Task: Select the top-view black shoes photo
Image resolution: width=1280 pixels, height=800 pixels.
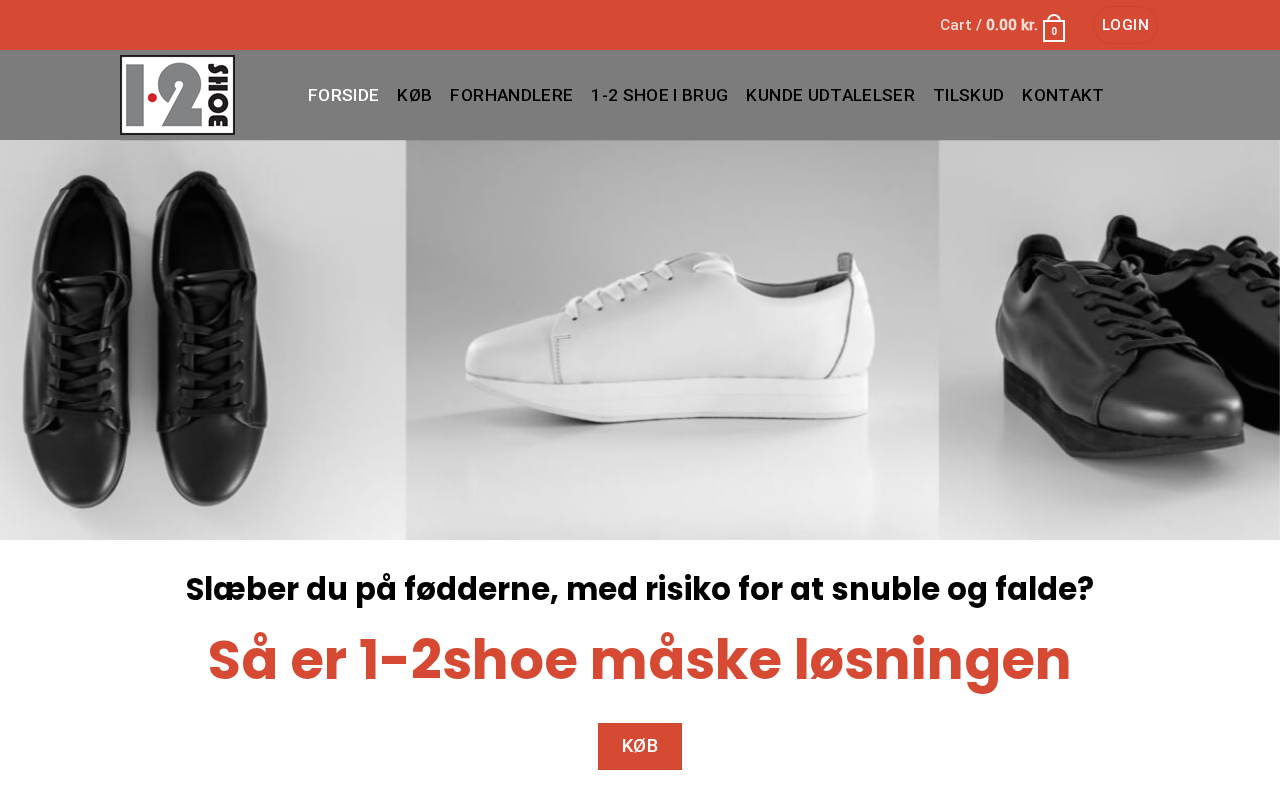Action: click(203, 340)
